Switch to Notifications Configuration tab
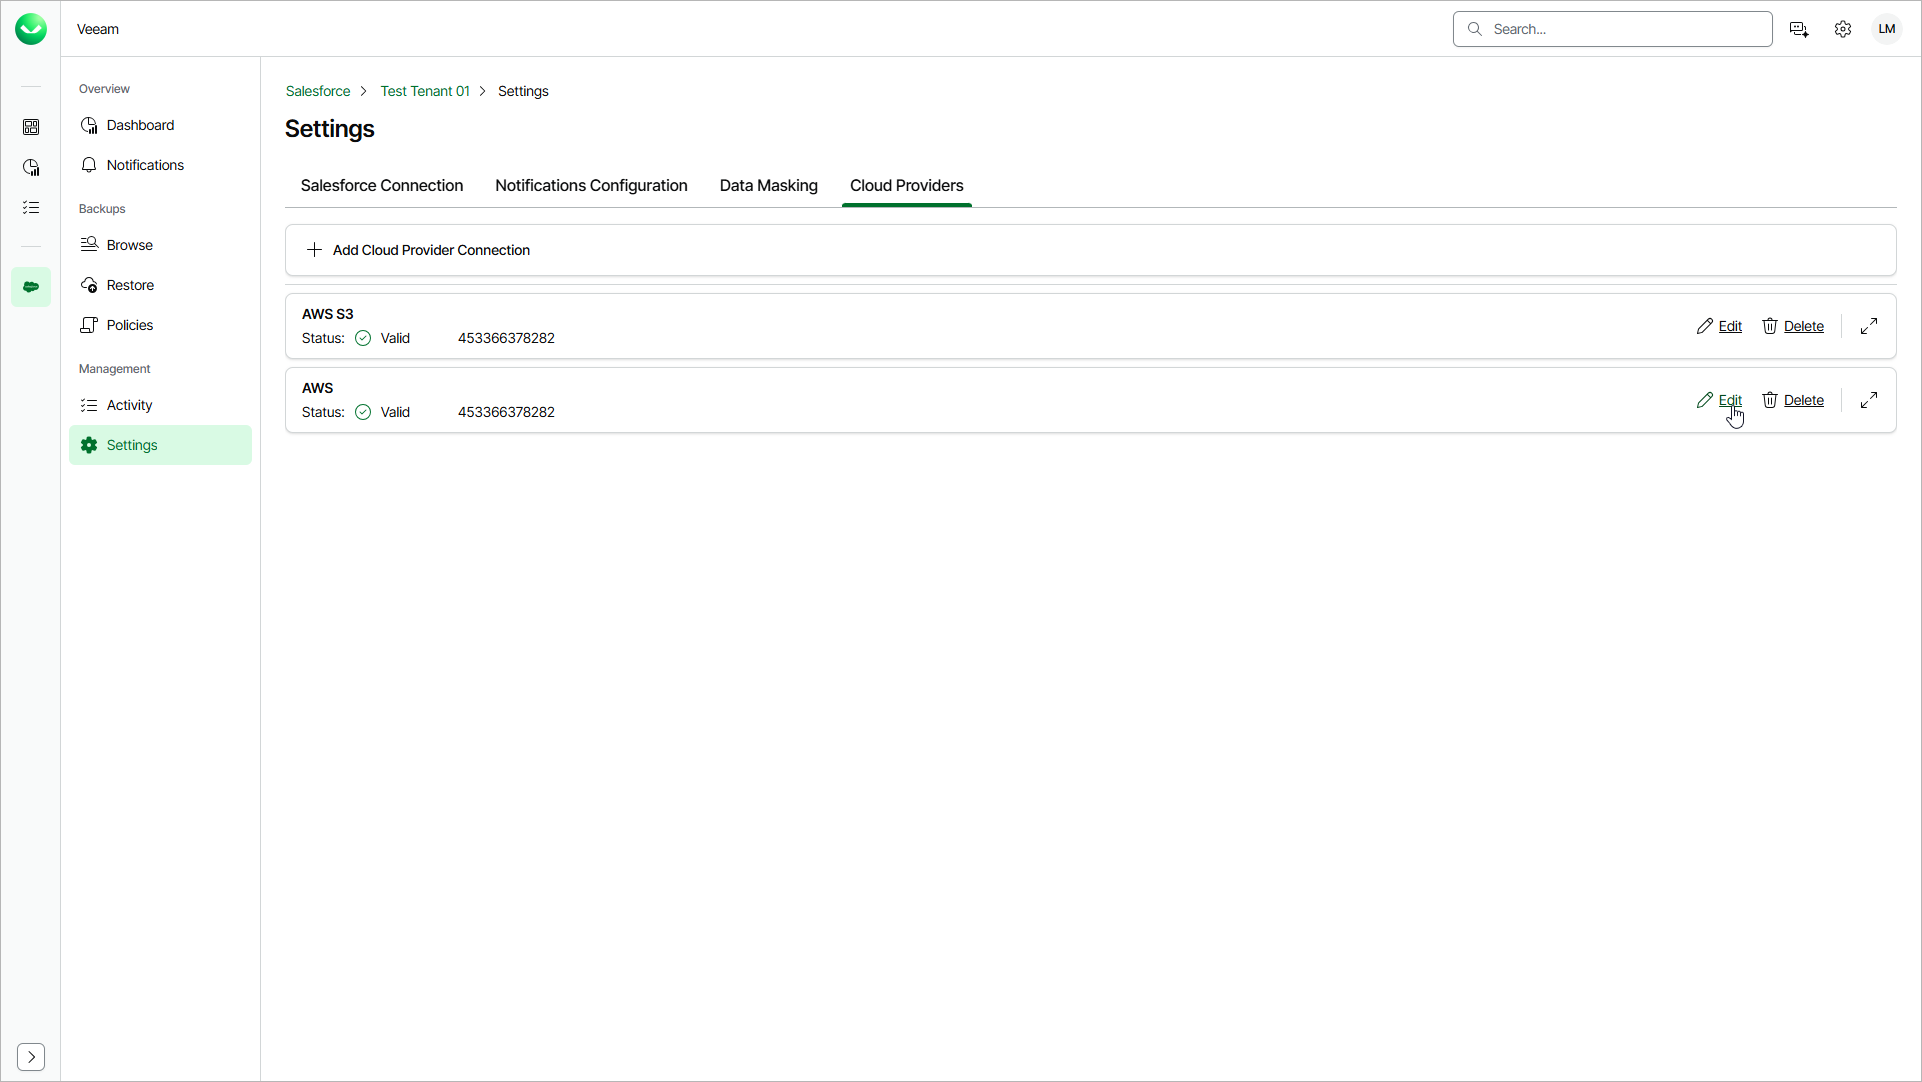The height and width of the screenshot is (1082, 1922). click(591, 186)
